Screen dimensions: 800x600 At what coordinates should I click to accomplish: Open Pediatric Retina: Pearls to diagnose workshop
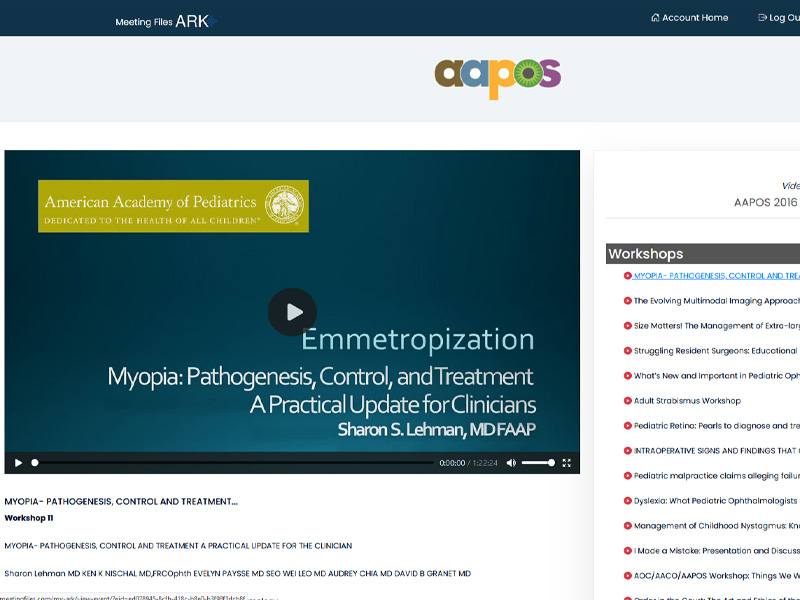(716, 426)
